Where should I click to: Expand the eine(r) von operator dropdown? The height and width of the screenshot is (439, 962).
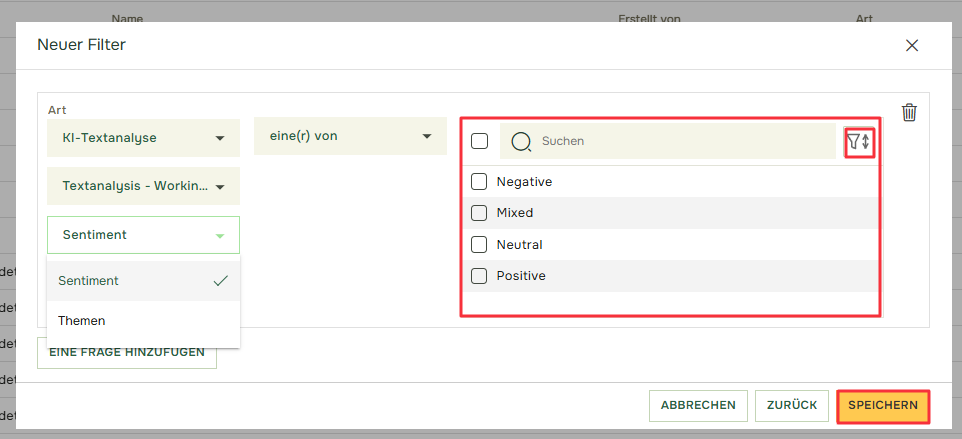[350, 136]
